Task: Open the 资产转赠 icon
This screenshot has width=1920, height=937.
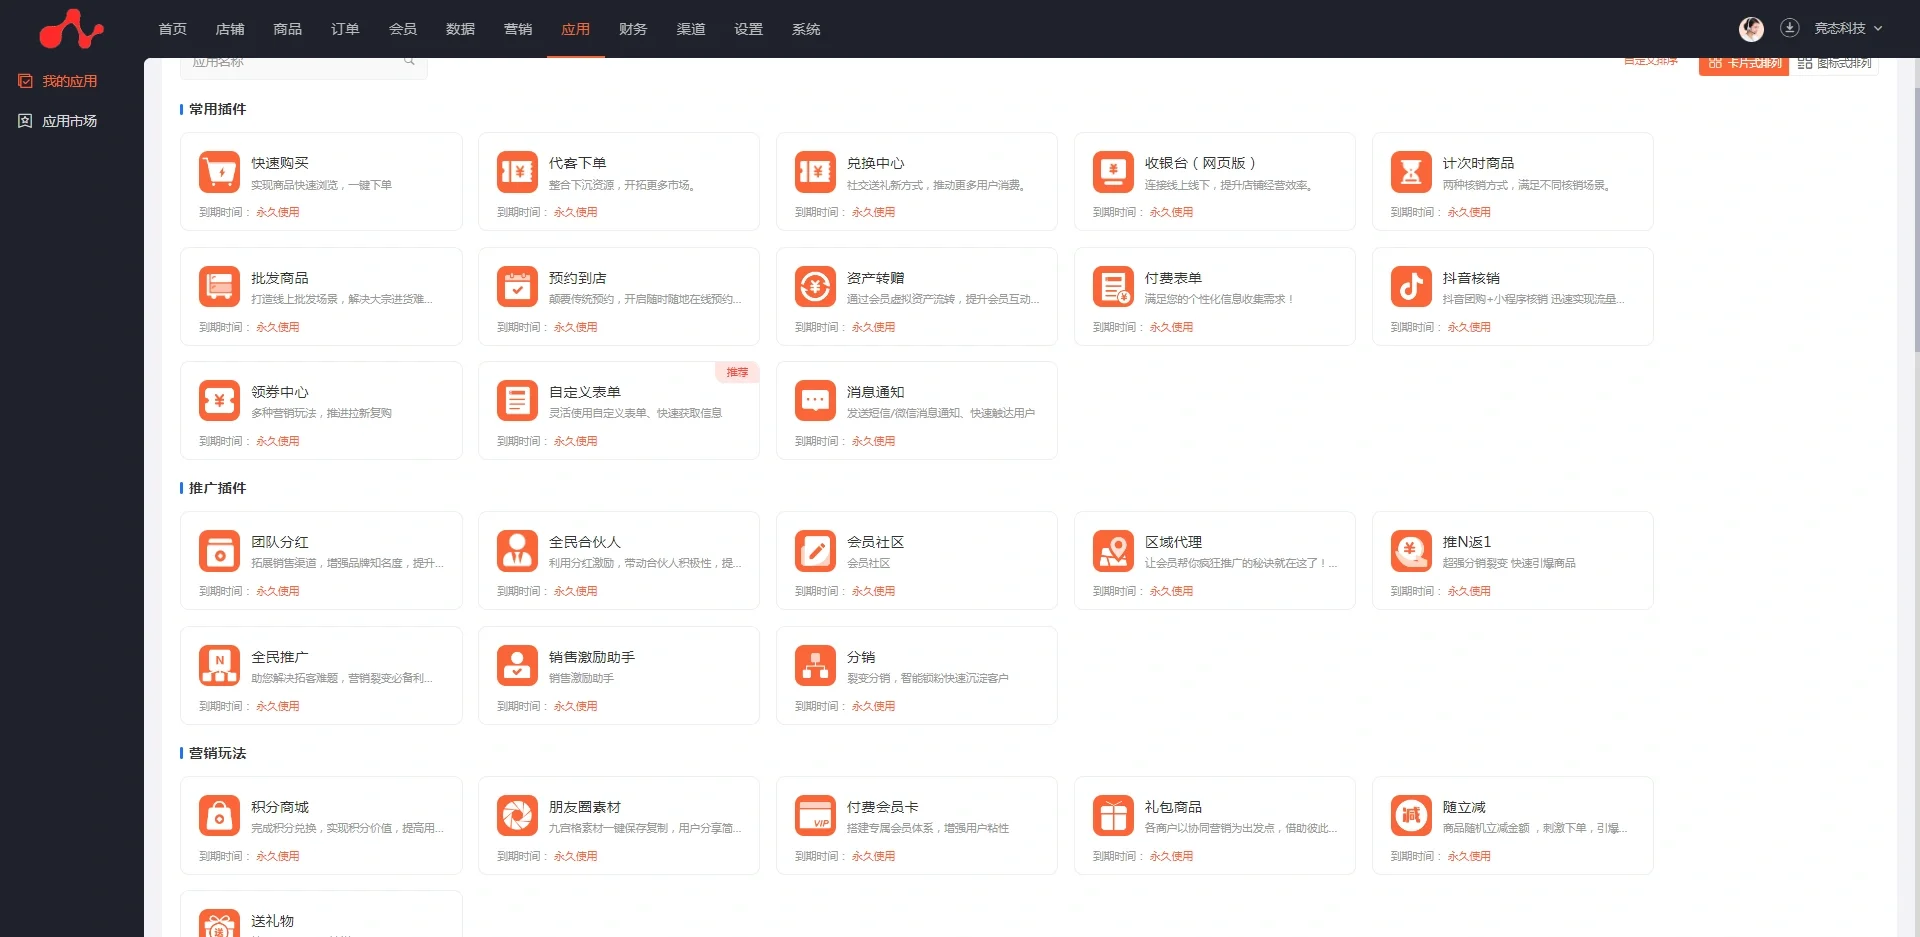Action: pyautogui.click(x=815, y=287)
